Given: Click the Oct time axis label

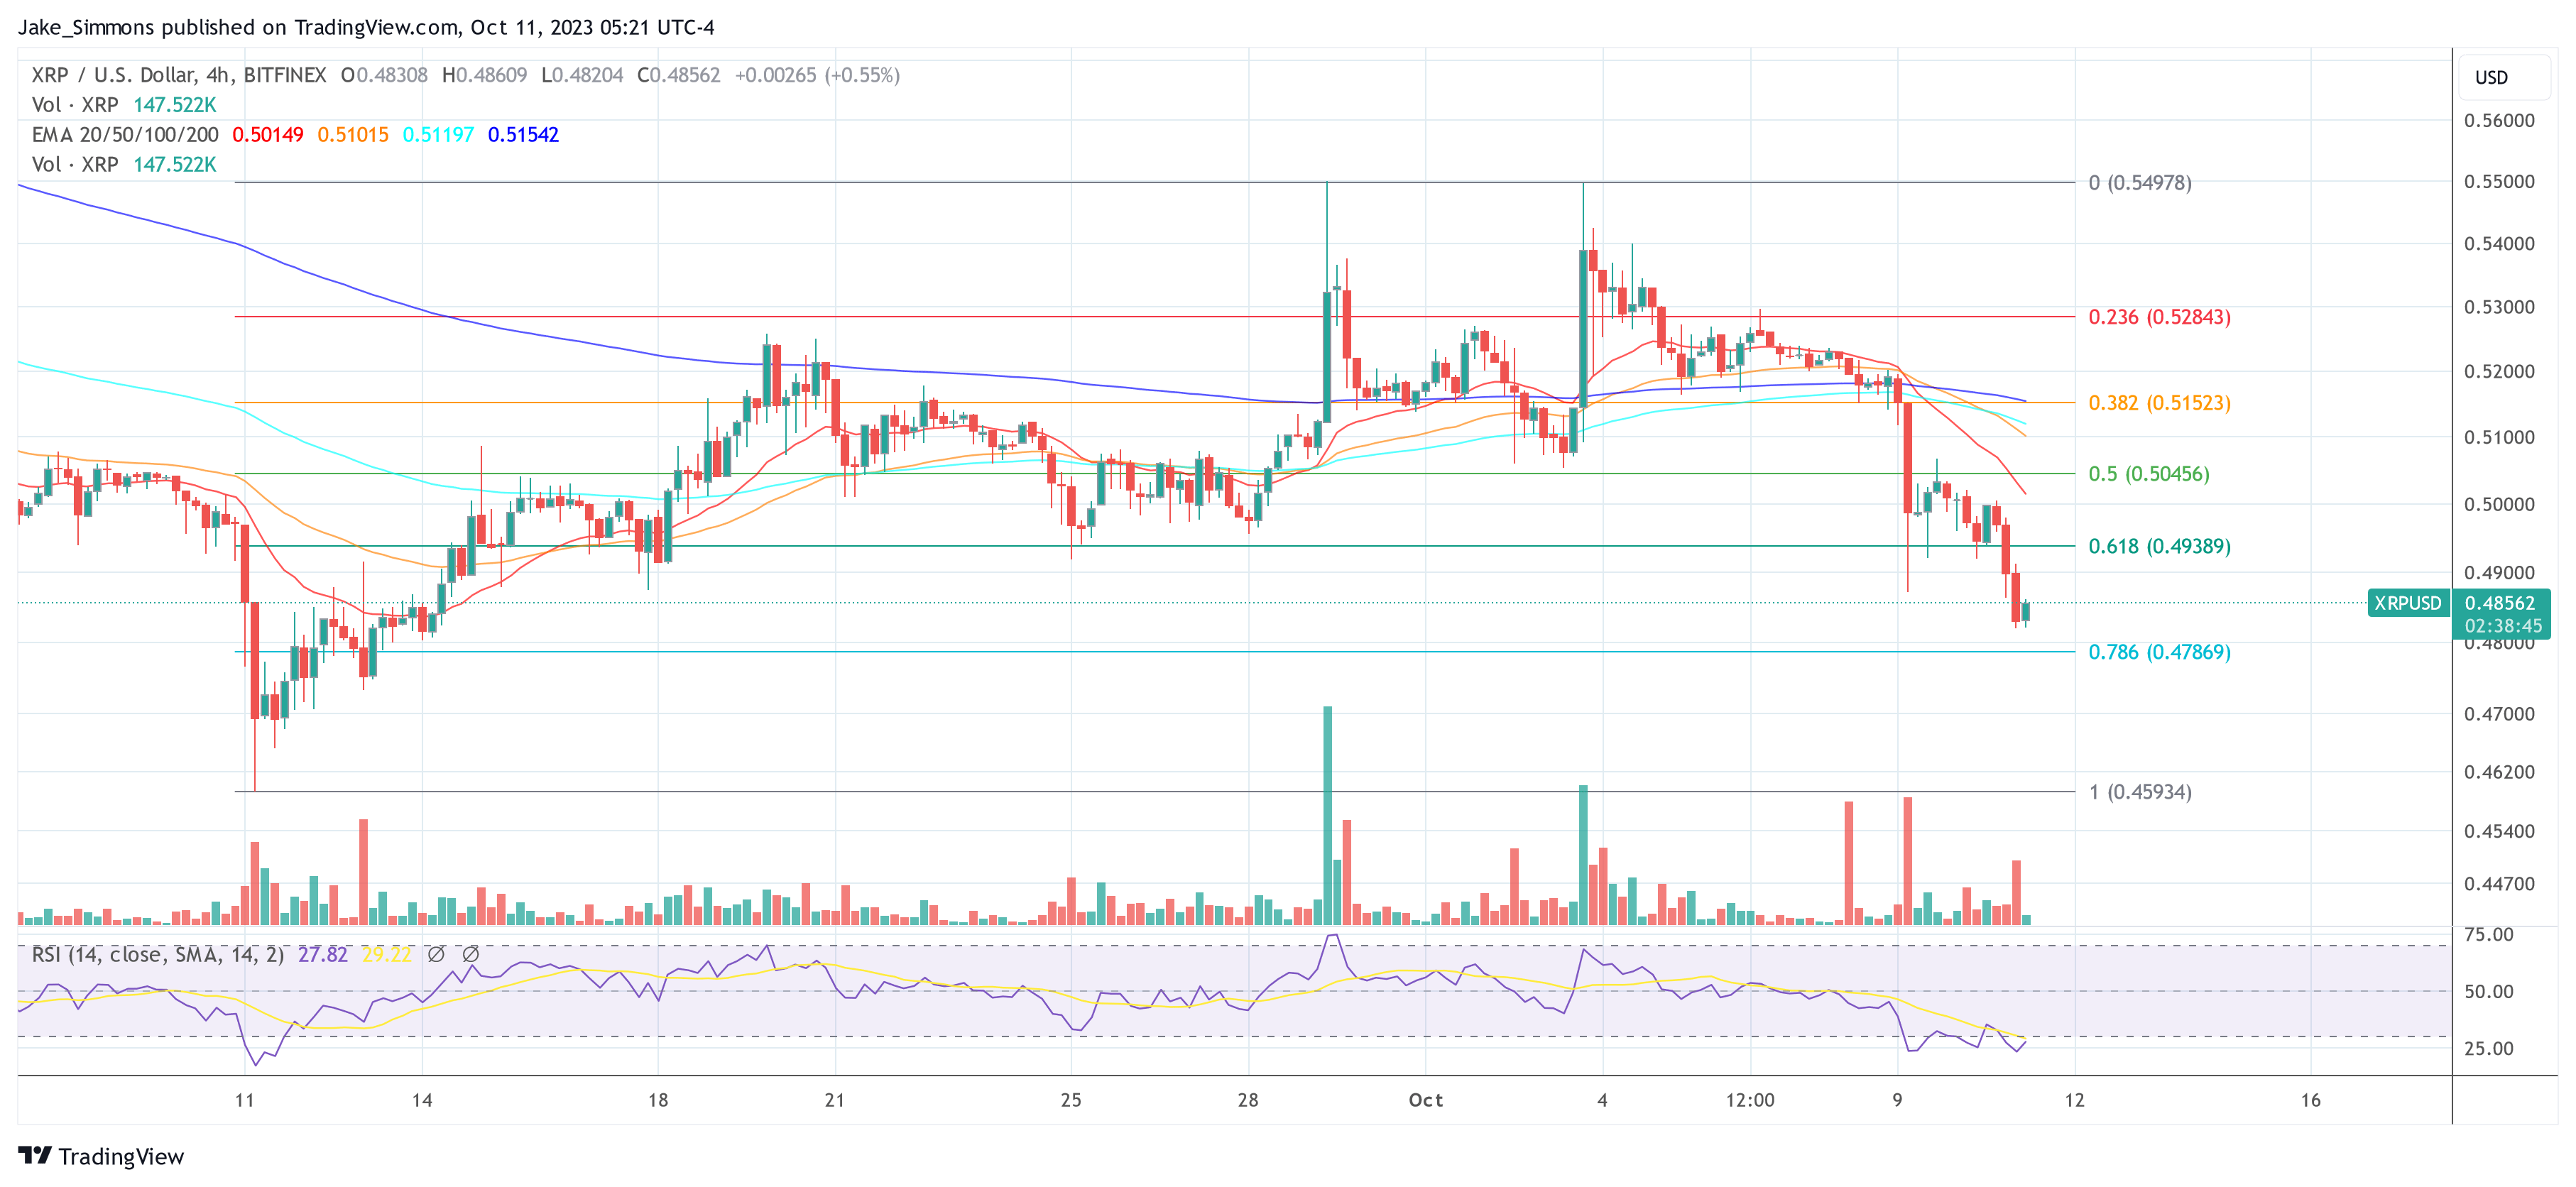Looking at the screenshot, I should pos(1425,1100).
